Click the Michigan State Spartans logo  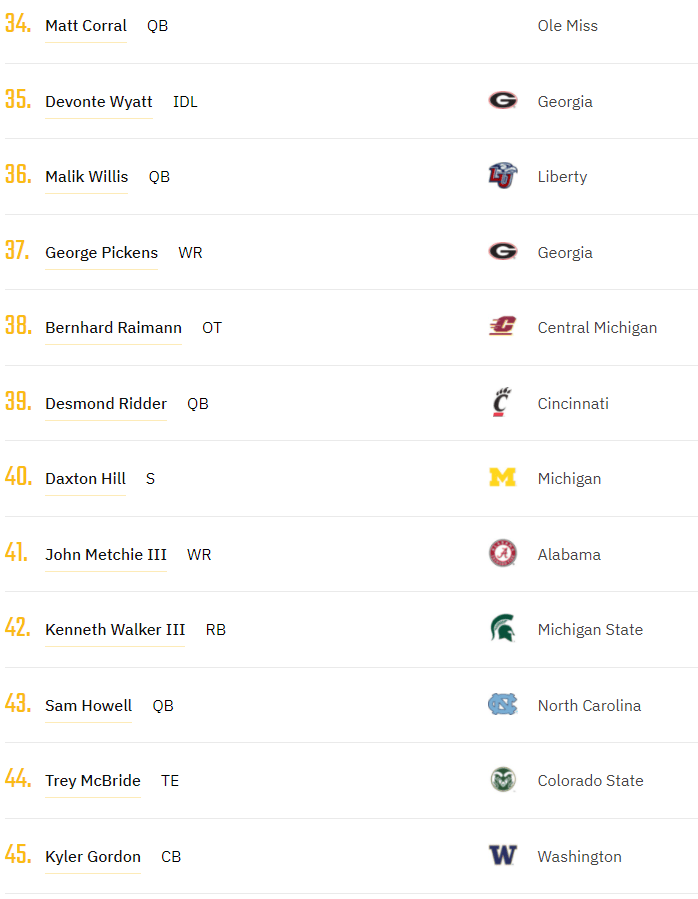click(502, 629)
